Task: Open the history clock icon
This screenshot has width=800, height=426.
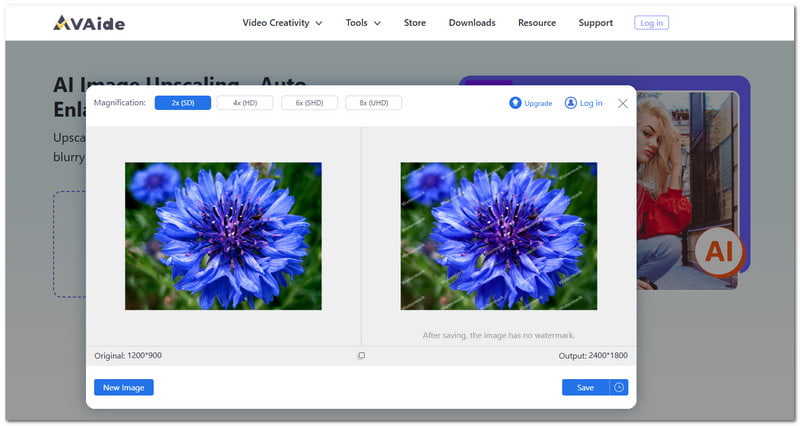Action: click(619, 387)
